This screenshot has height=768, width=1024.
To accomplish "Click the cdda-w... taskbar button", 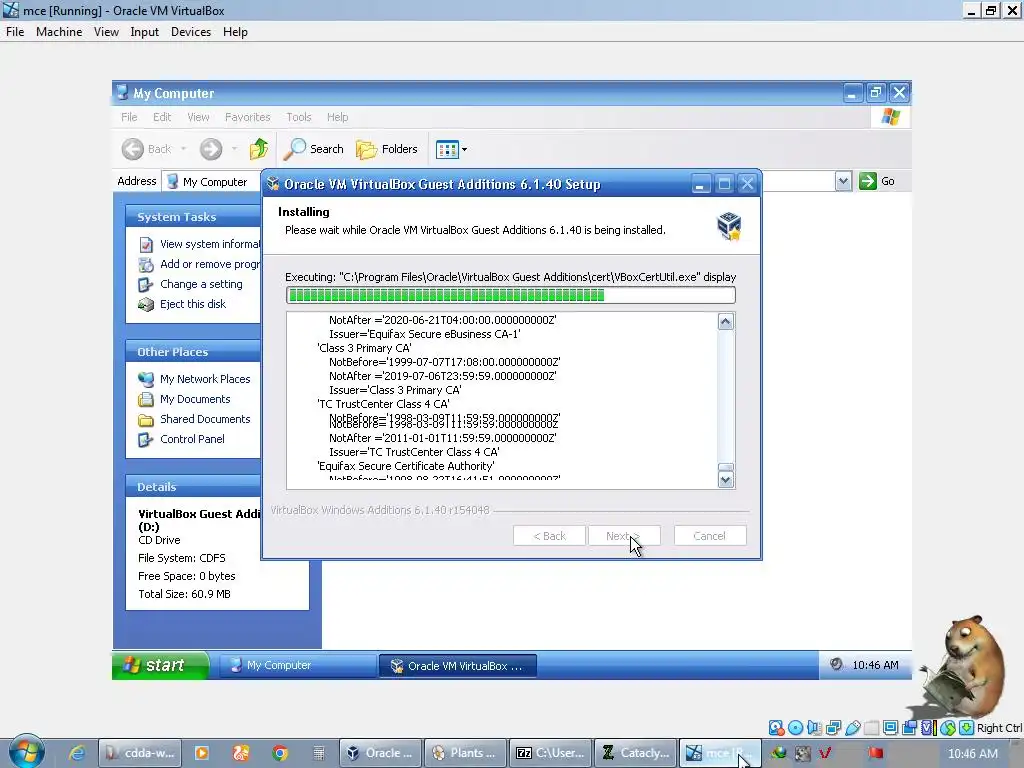I will tap(142, 753).
